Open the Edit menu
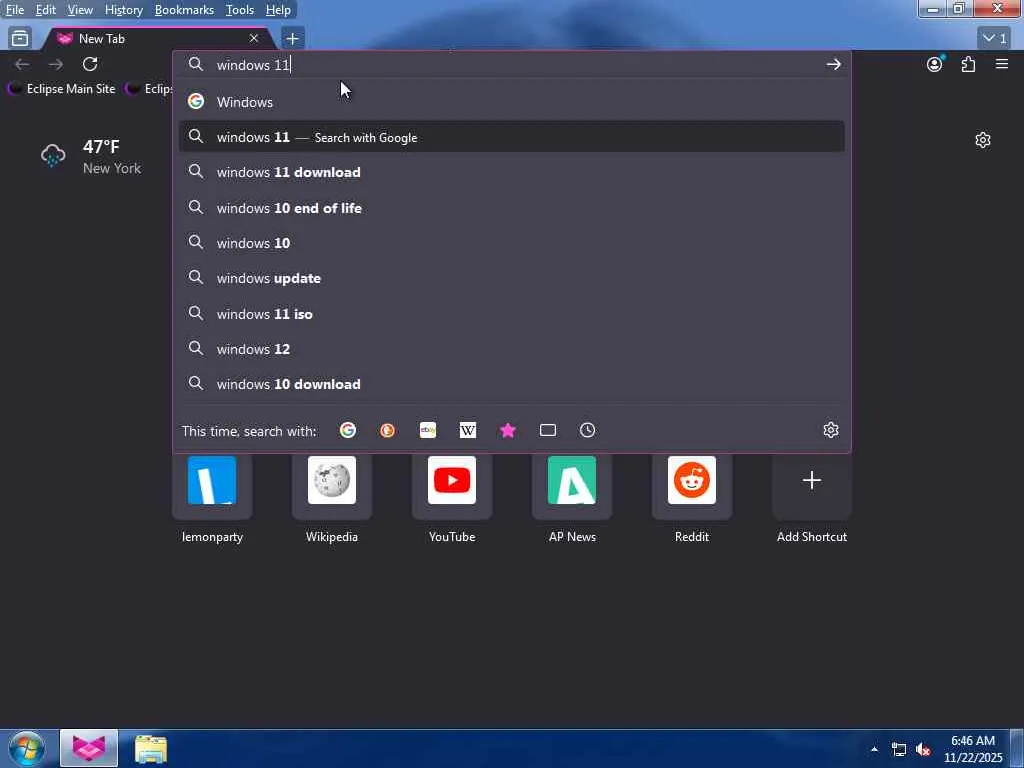Viewport: 1024px width, 768px height. 45,10
